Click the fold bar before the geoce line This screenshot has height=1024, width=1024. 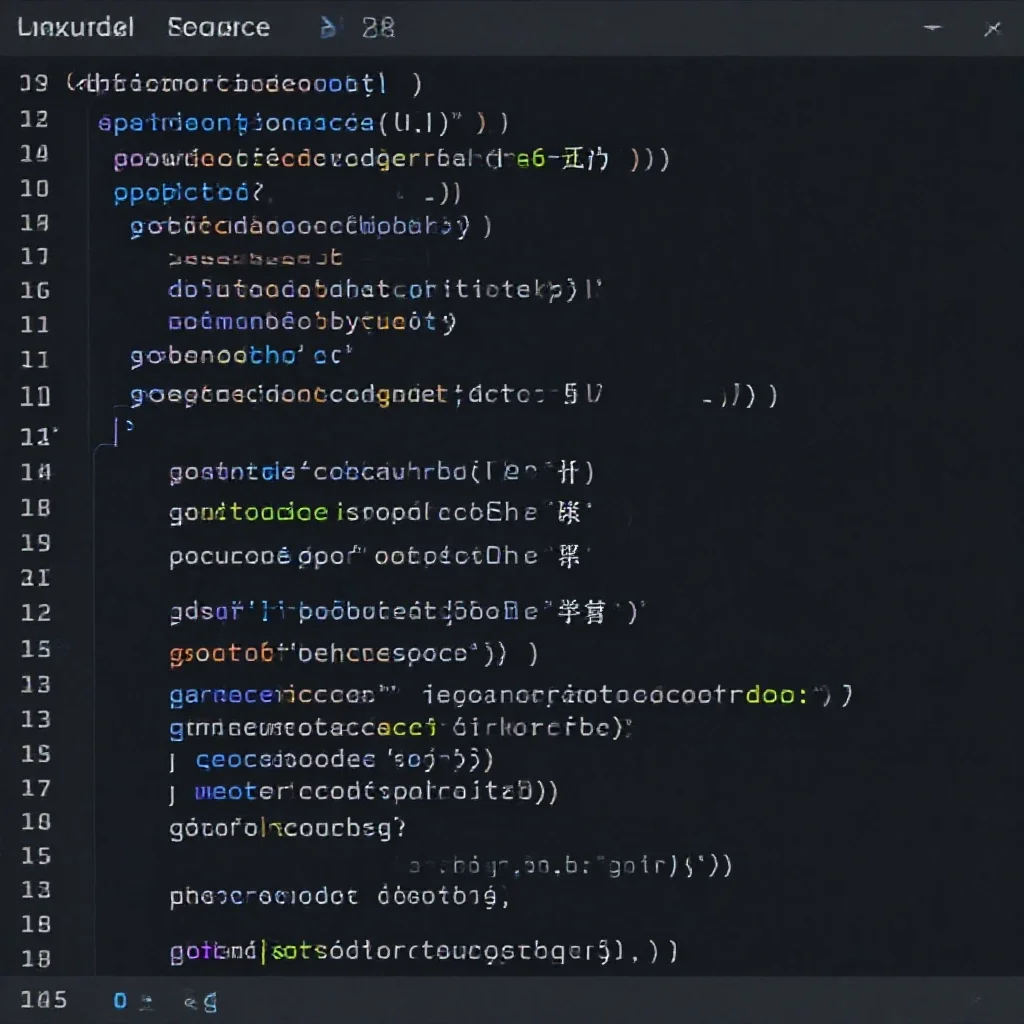point(172,761)
